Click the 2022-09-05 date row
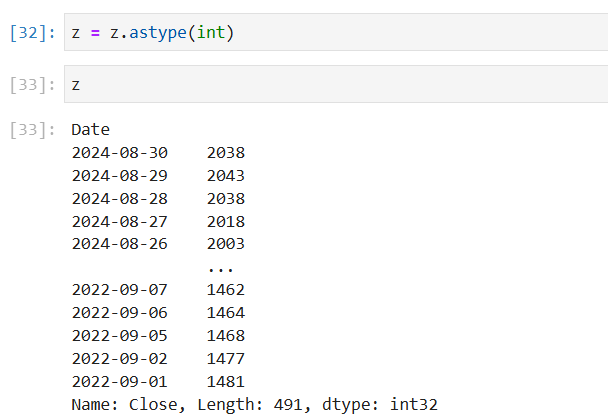 [120, 336]
